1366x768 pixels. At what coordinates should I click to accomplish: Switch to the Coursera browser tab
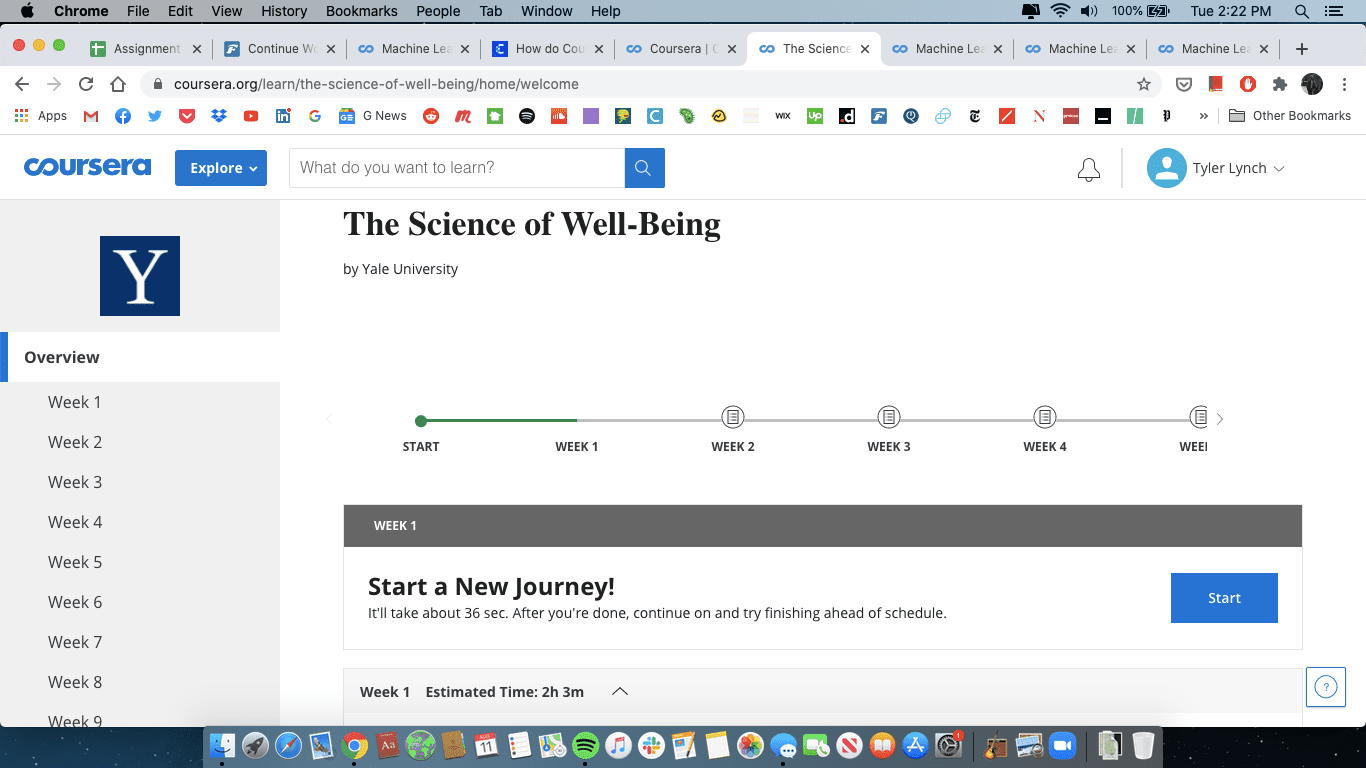tap(681, 49)
